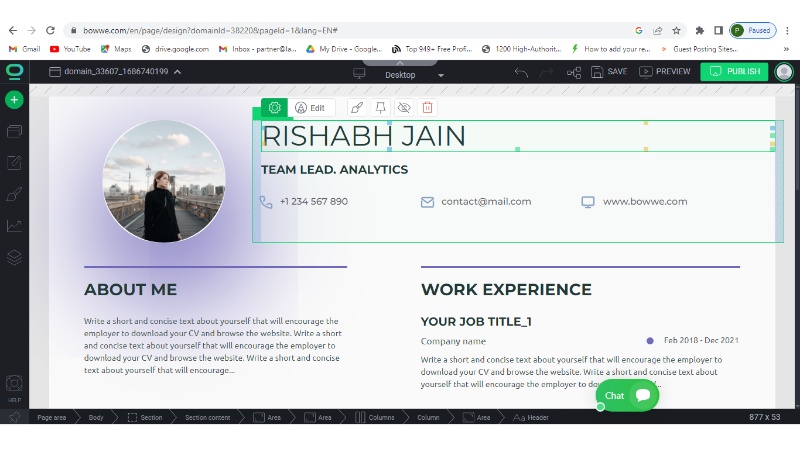The width and height of the screenshot is (800, 449).
Task: Click the undo arrow in top bar
Action: (x=521, y=72)
